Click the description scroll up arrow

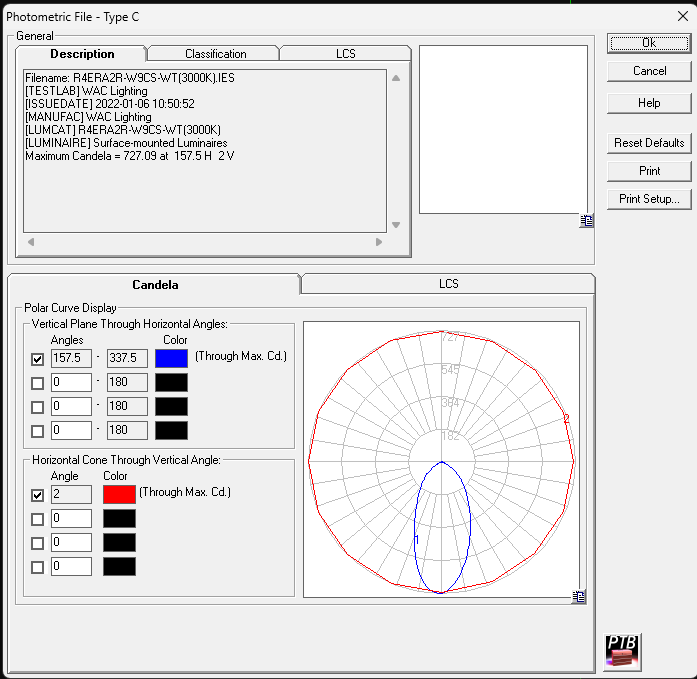(396, 78)
